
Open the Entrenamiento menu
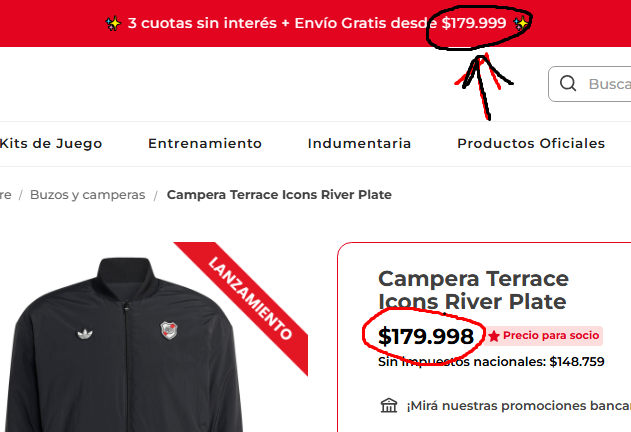(205, 143)
